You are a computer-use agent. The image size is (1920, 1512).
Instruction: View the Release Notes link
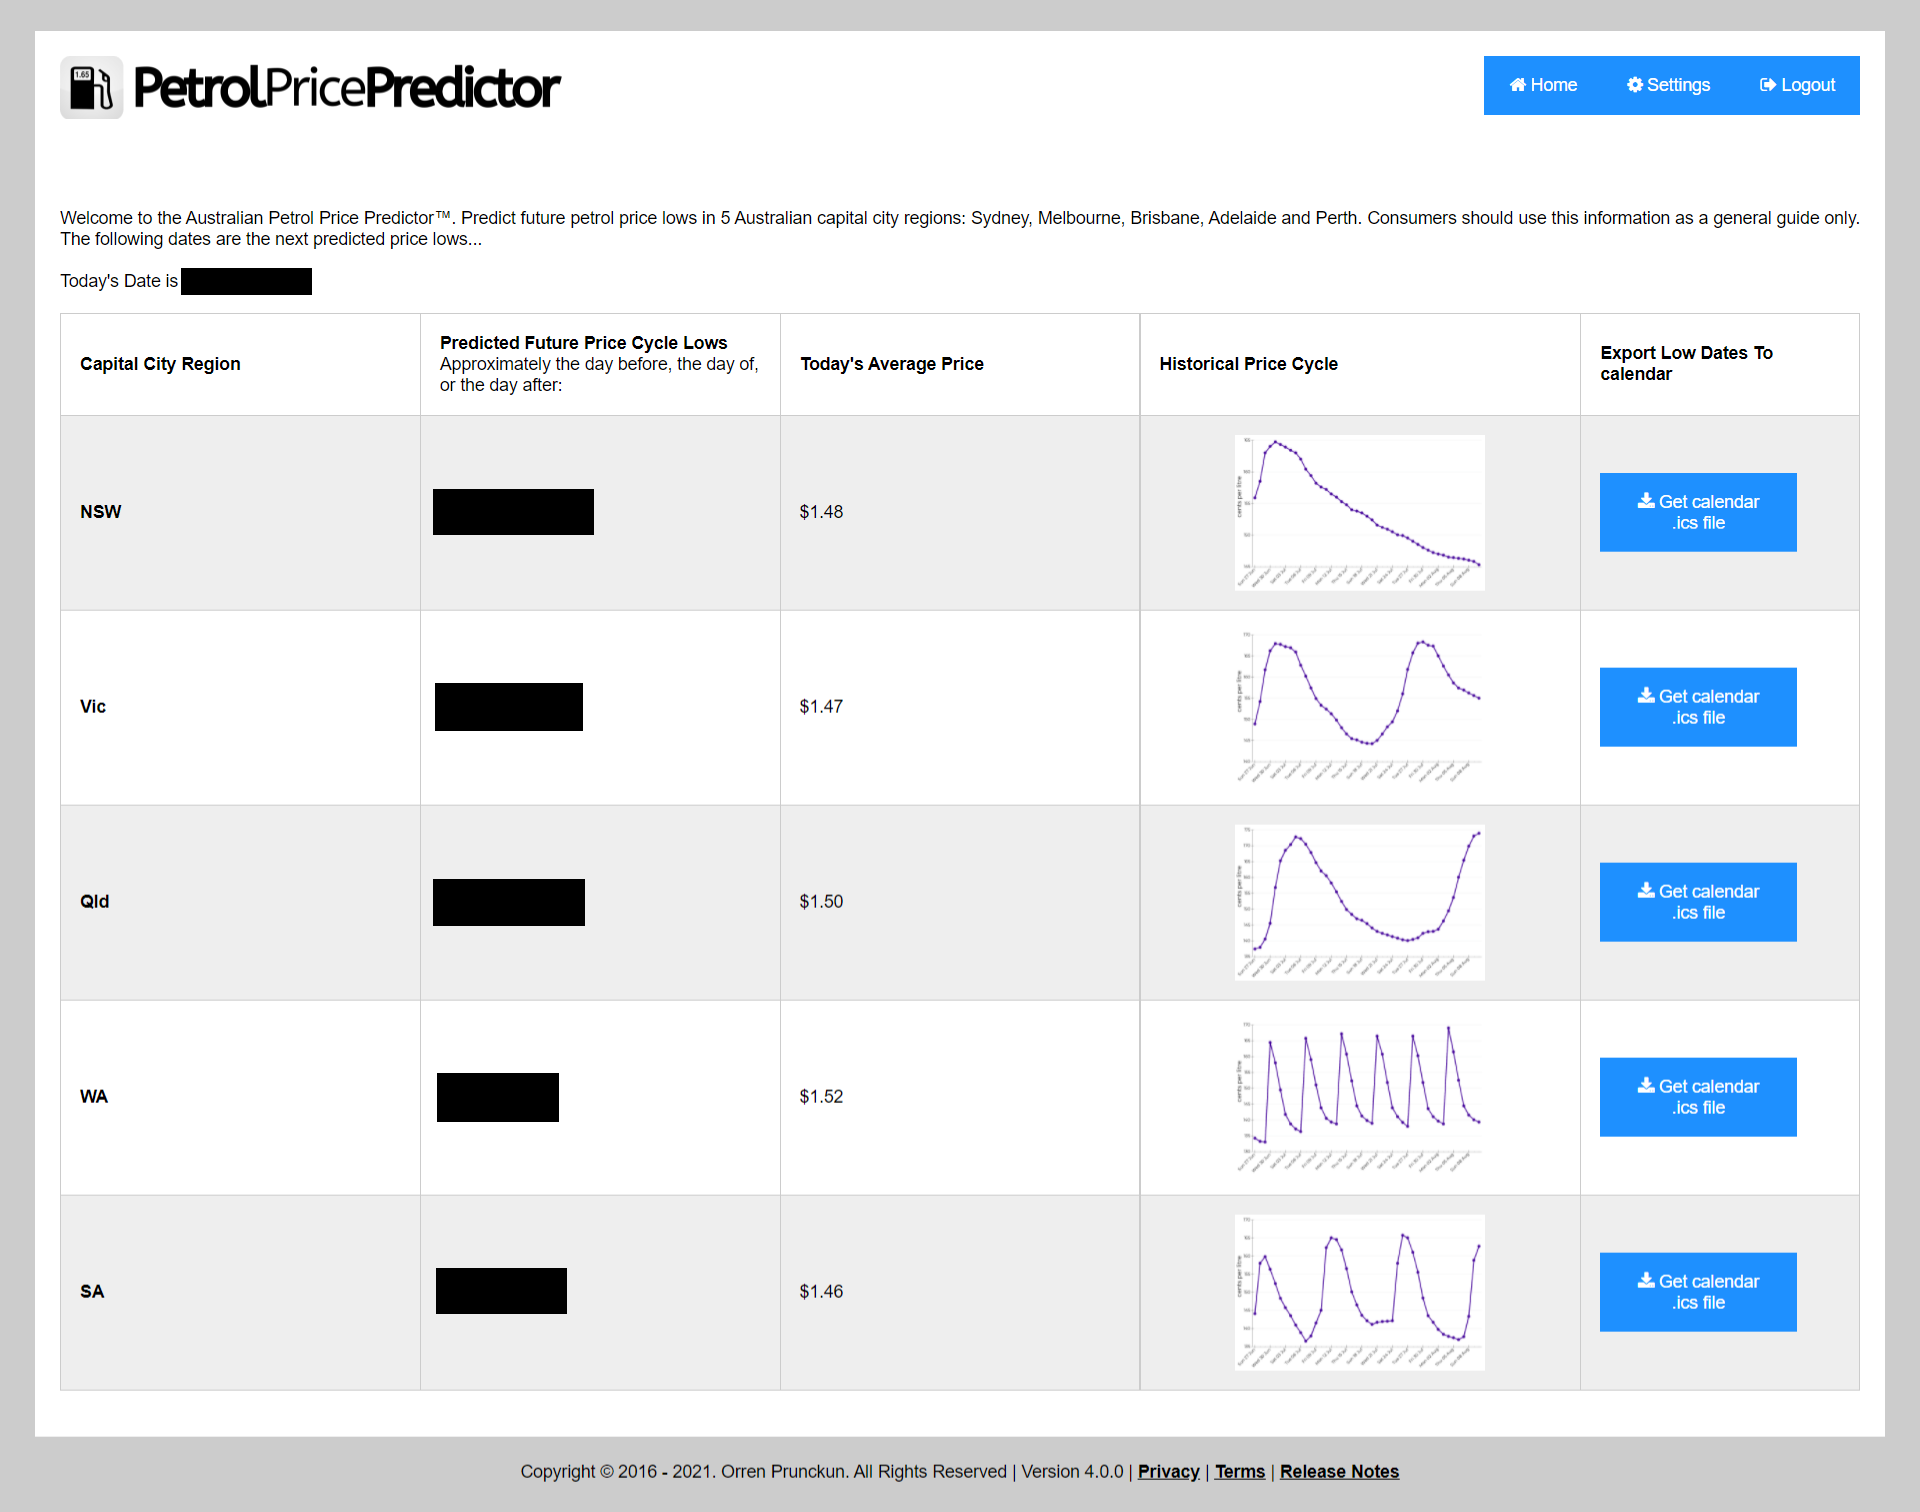point(1339,1471)
